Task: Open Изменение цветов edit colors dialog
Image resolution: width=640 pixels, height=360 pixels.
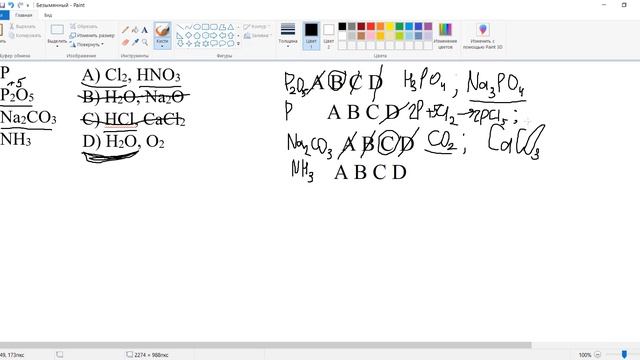Action: 445,36
